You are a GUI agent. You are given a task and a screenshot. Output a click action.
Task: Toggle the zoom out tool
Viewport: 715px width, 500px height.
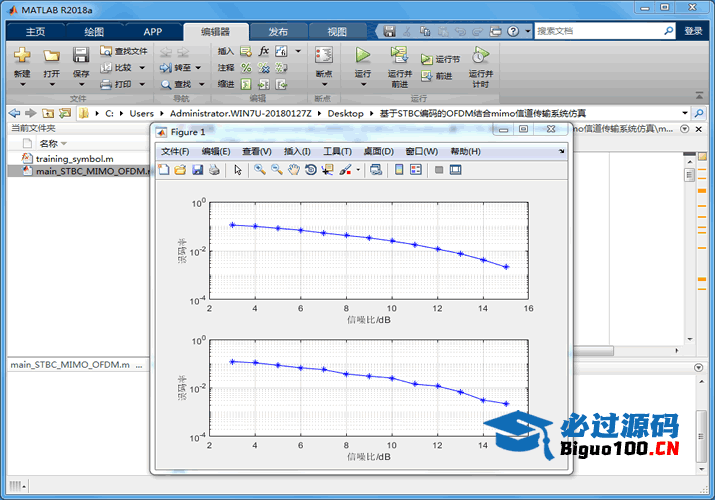pyautogui.click(x=276, y=170)
